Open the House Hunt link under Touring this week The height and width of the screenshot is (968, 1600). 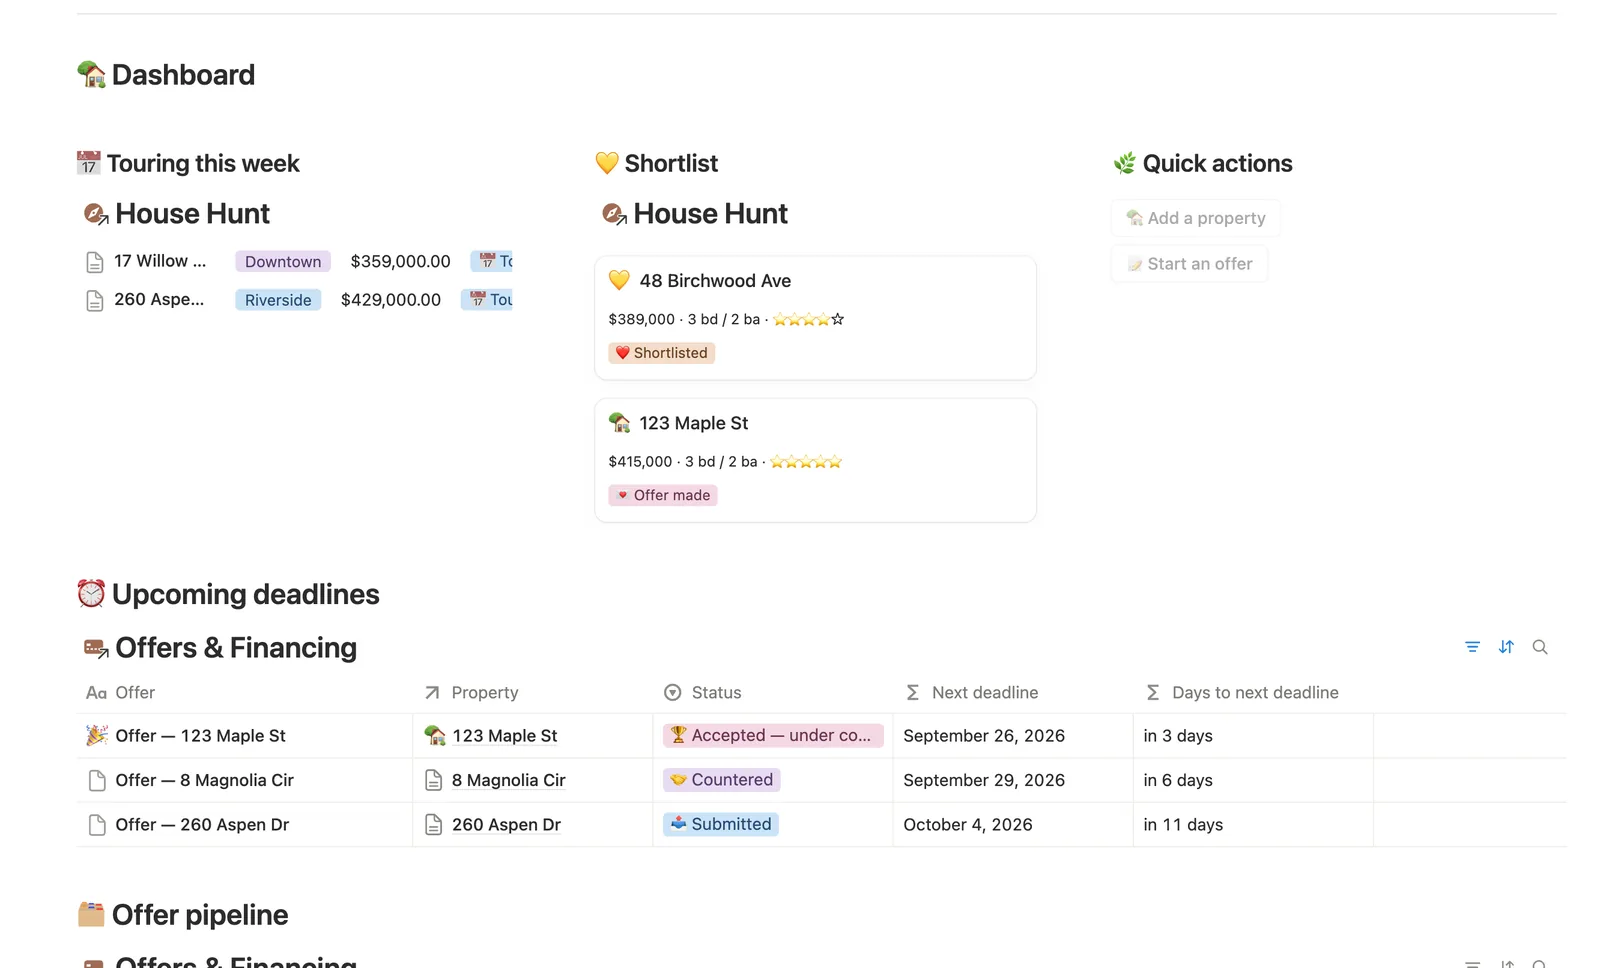[x=192, y=214]
